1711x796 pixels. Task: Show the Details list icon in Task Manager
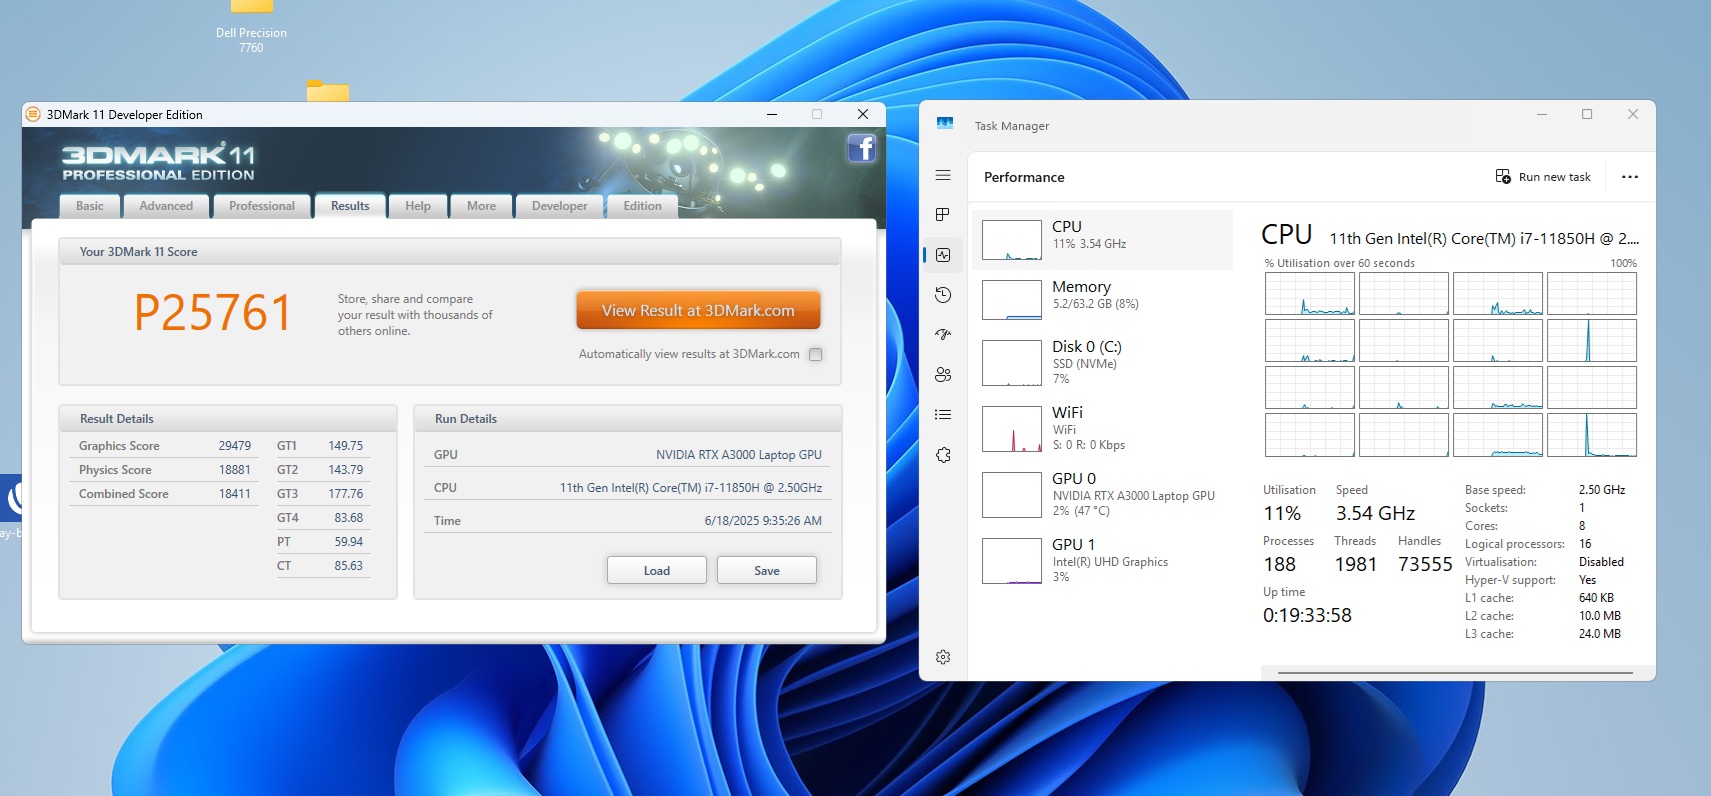coord(943,415)
